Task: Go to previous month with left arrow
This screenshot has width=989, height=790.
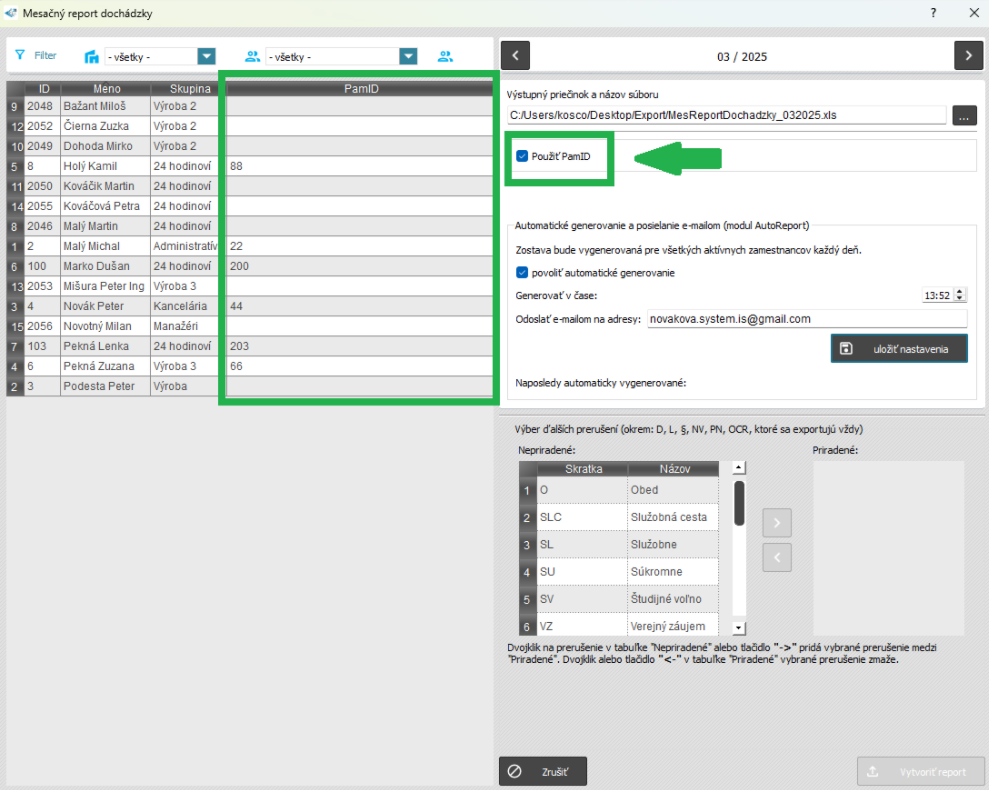Action: (514, 56)
